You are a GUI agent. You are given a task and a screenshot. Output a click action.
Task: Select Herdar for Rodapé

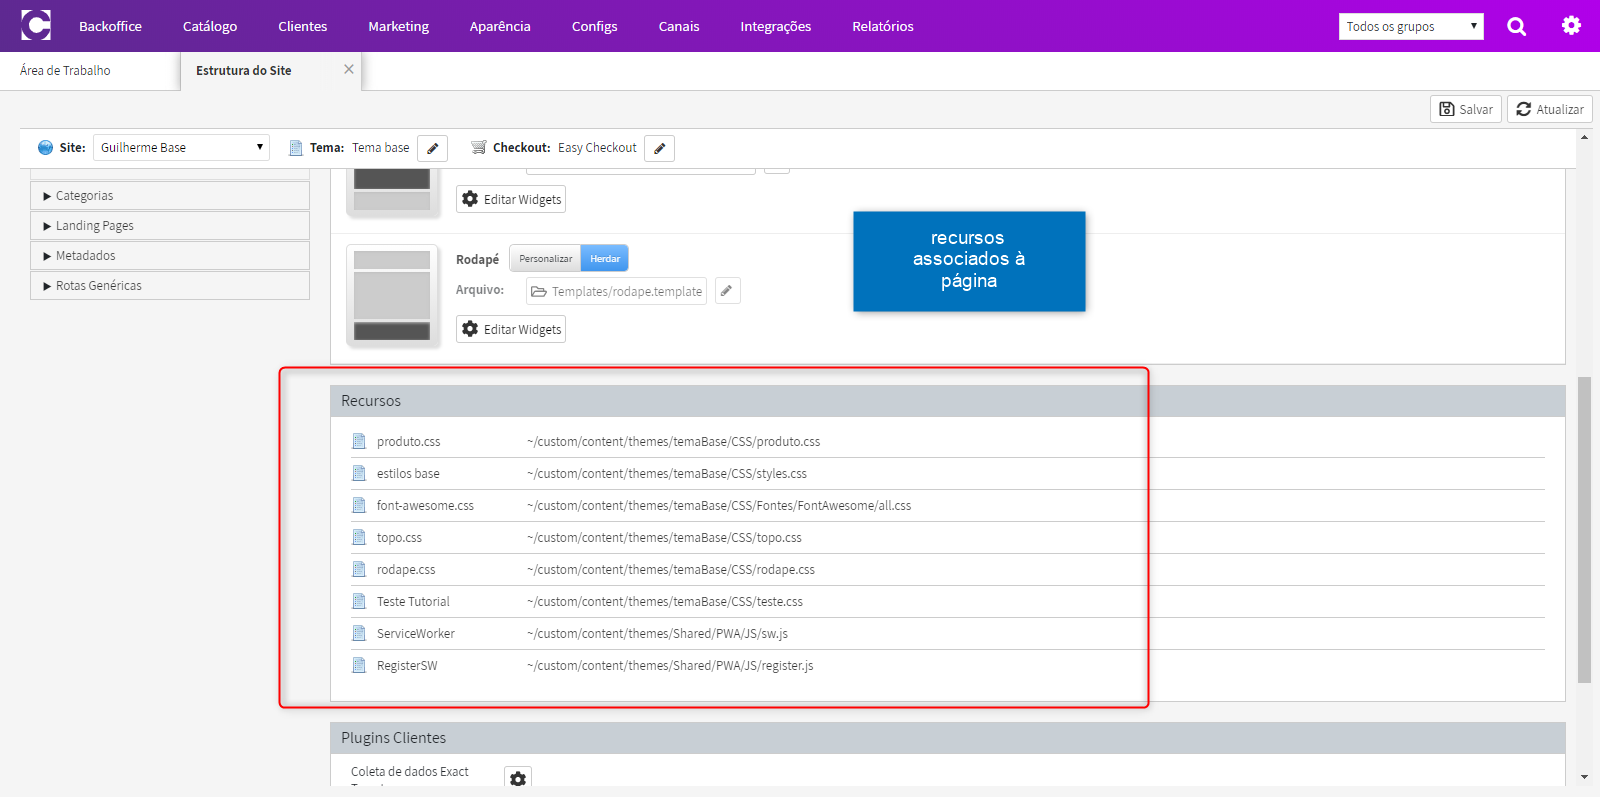click(605, 259)
